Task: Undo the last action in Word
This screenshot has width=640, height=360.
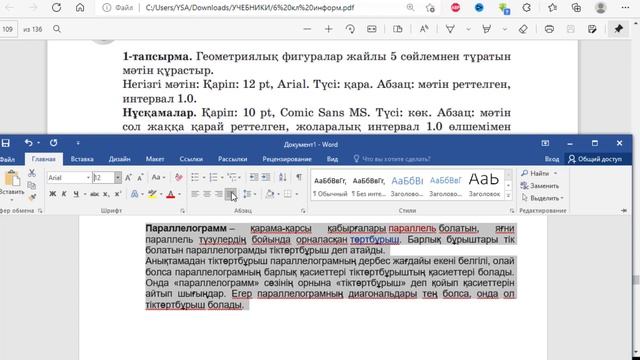Action: coord(28,143)
